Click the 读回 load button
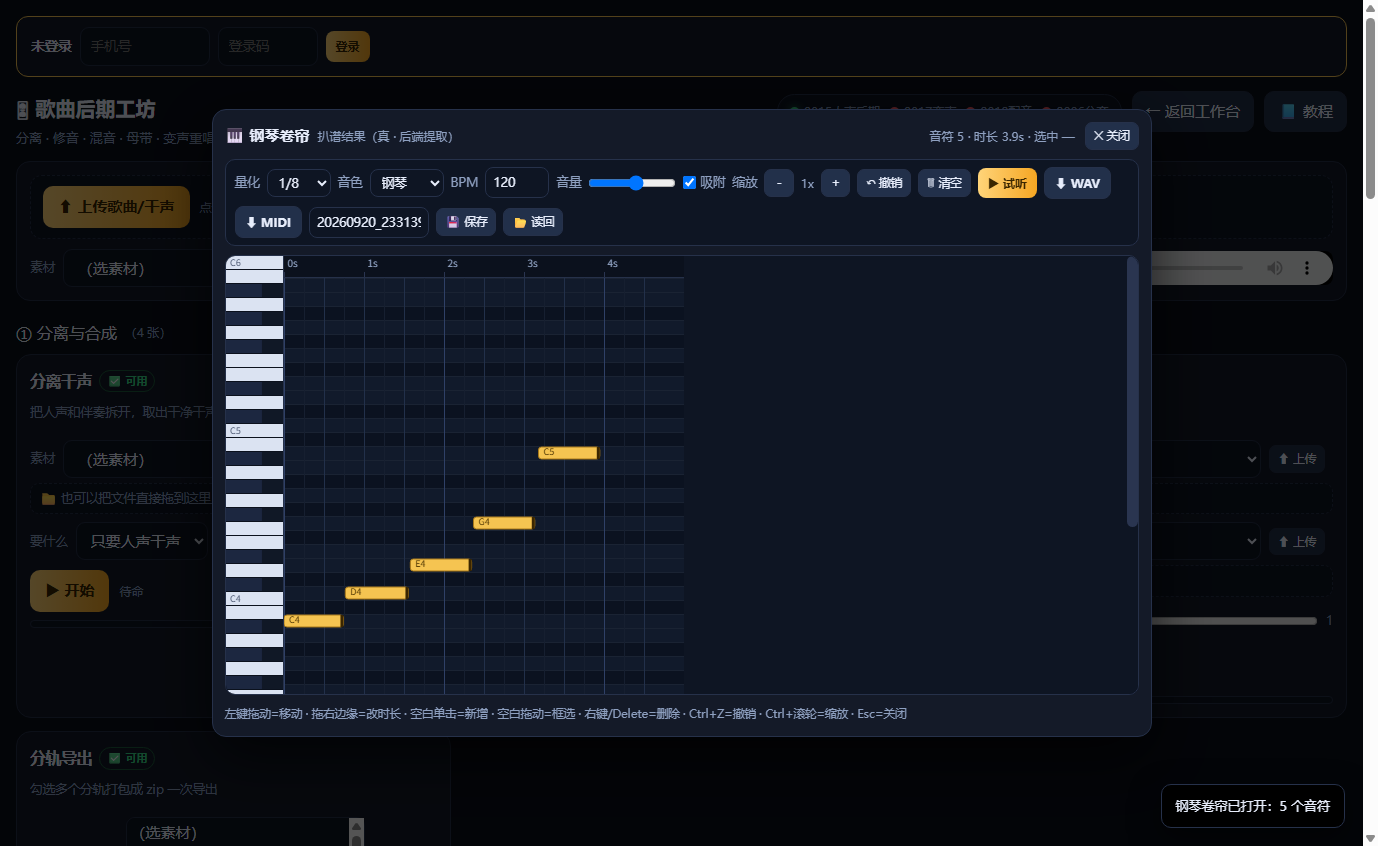1378x846 pixels. [533, 222]
